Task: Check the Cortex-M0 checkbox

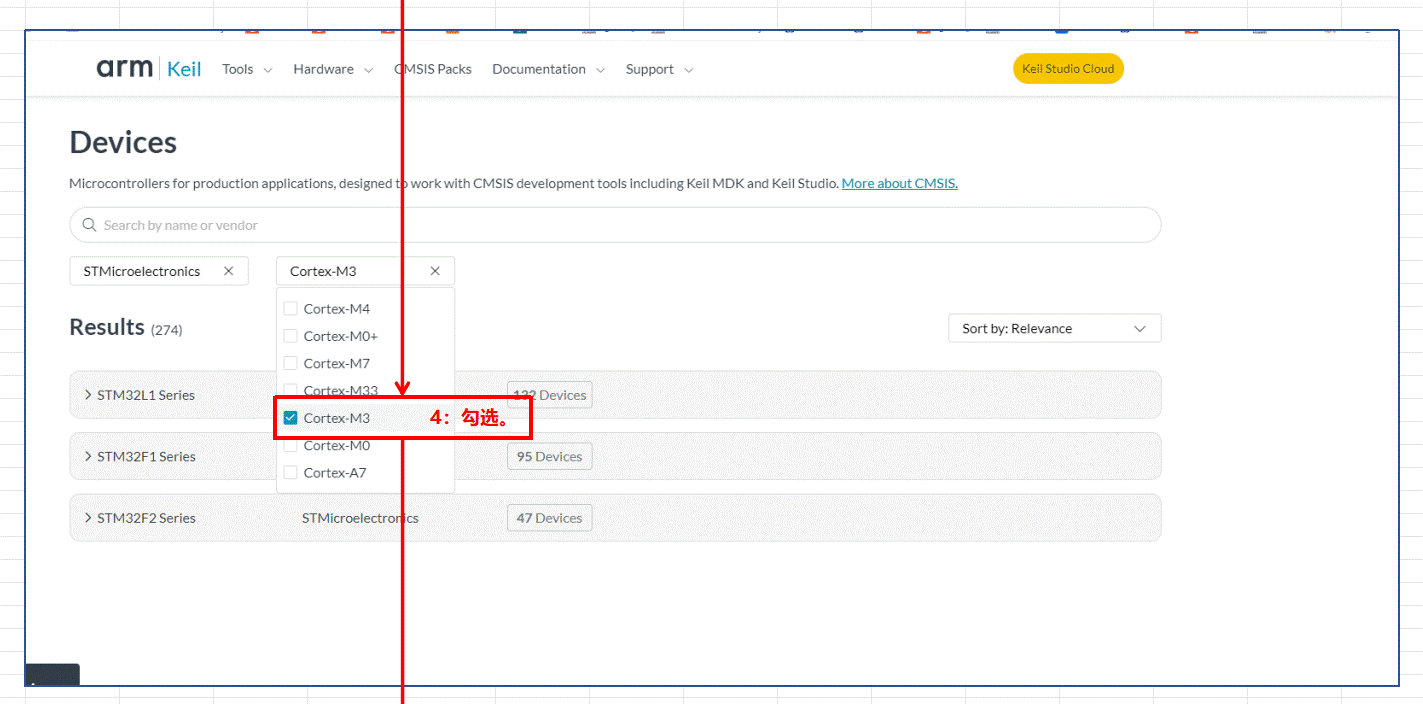Action: point(291,445)
